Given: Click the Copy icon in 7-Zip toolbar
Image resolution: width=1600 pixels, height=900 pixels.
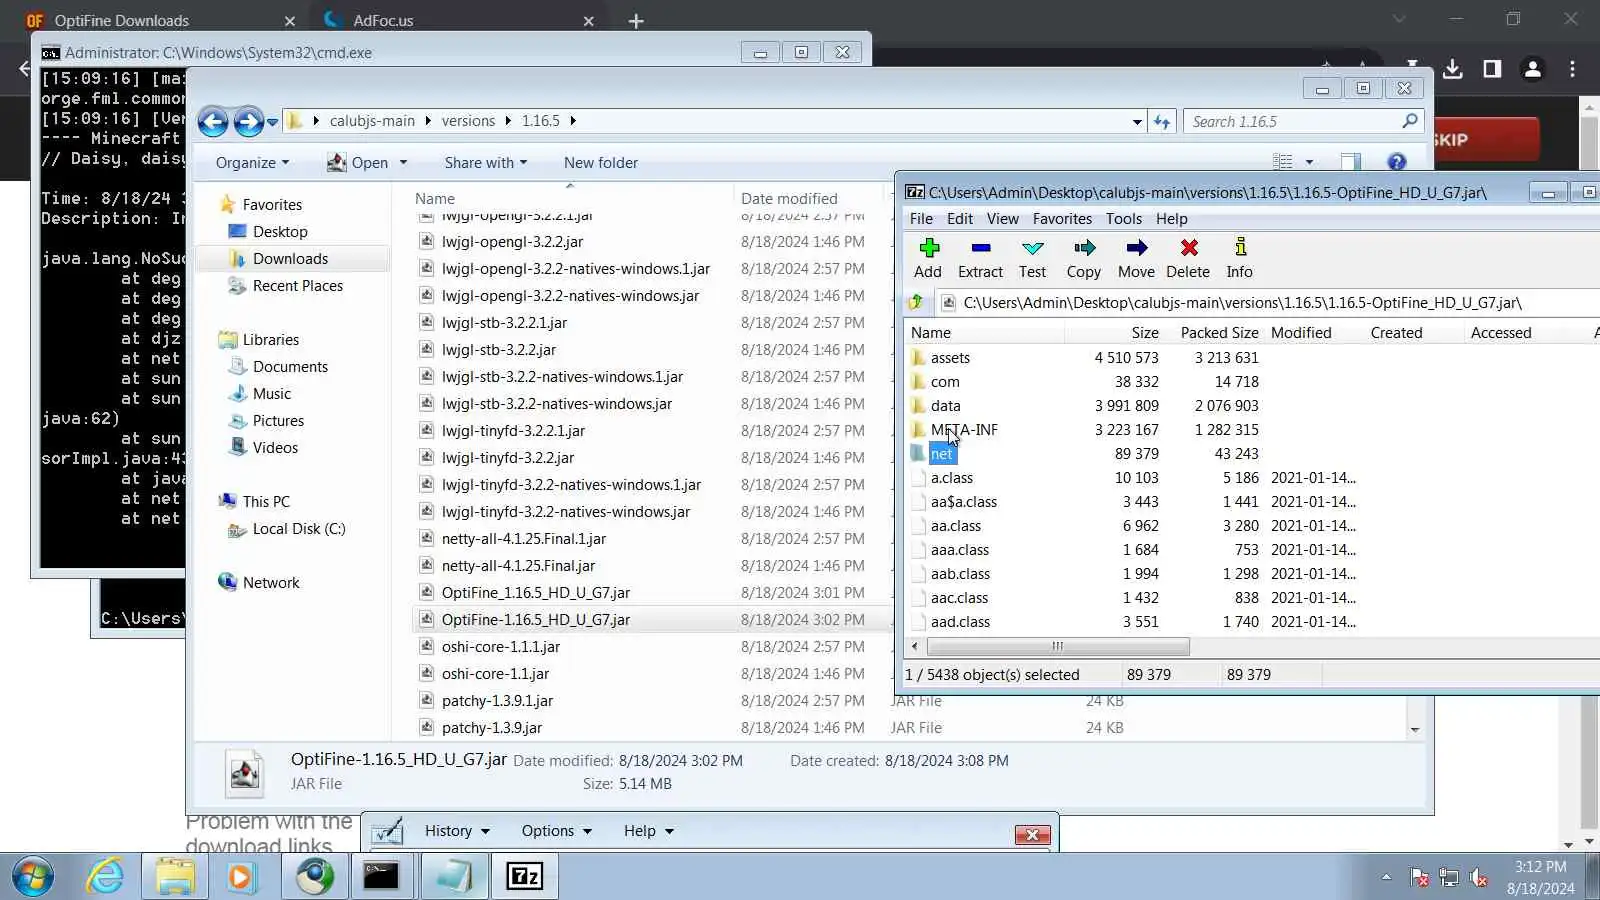Looking at the screenshot, I should click(1084, 258).
